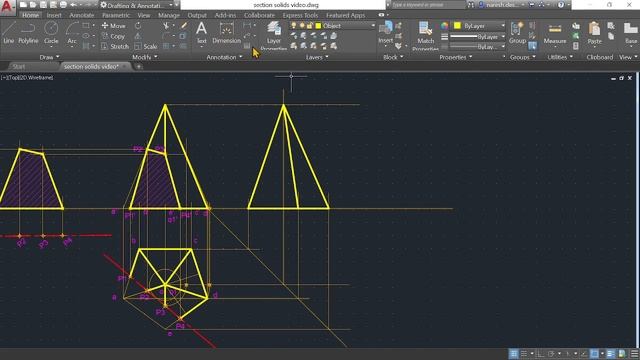The height and width of the screenshot is (360, 640).
Task: Toggle lineweight display icon in status bar
Action: [610, 353]
